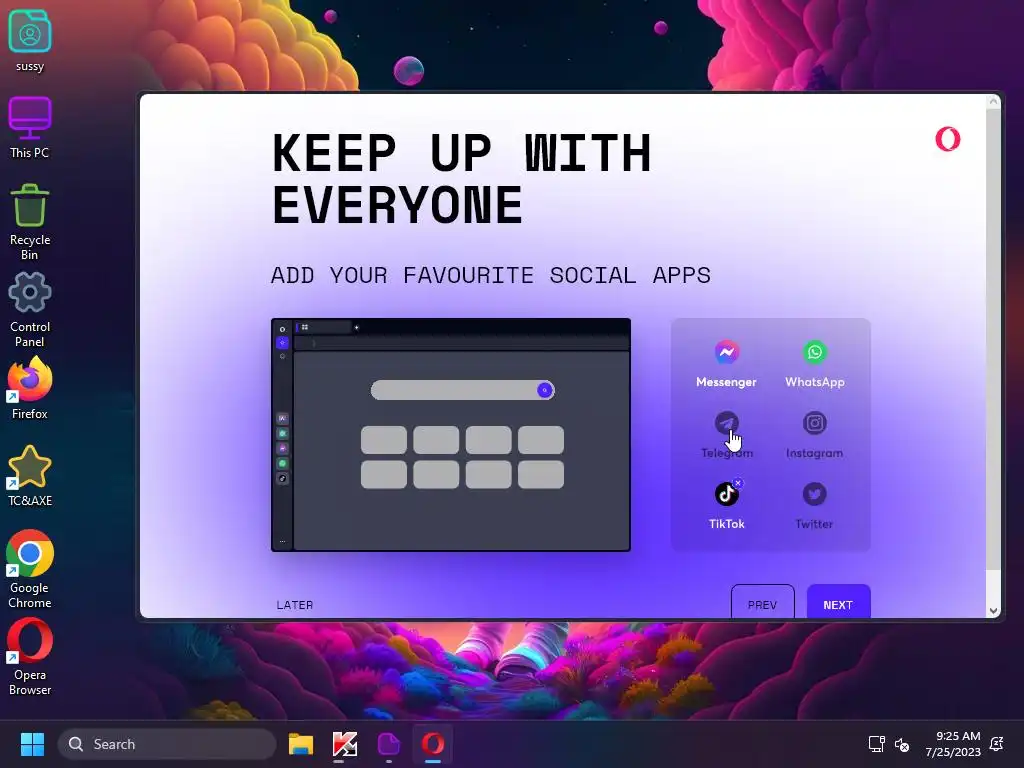Open File Explorer from the taskbar

click(x=301, y=744)
